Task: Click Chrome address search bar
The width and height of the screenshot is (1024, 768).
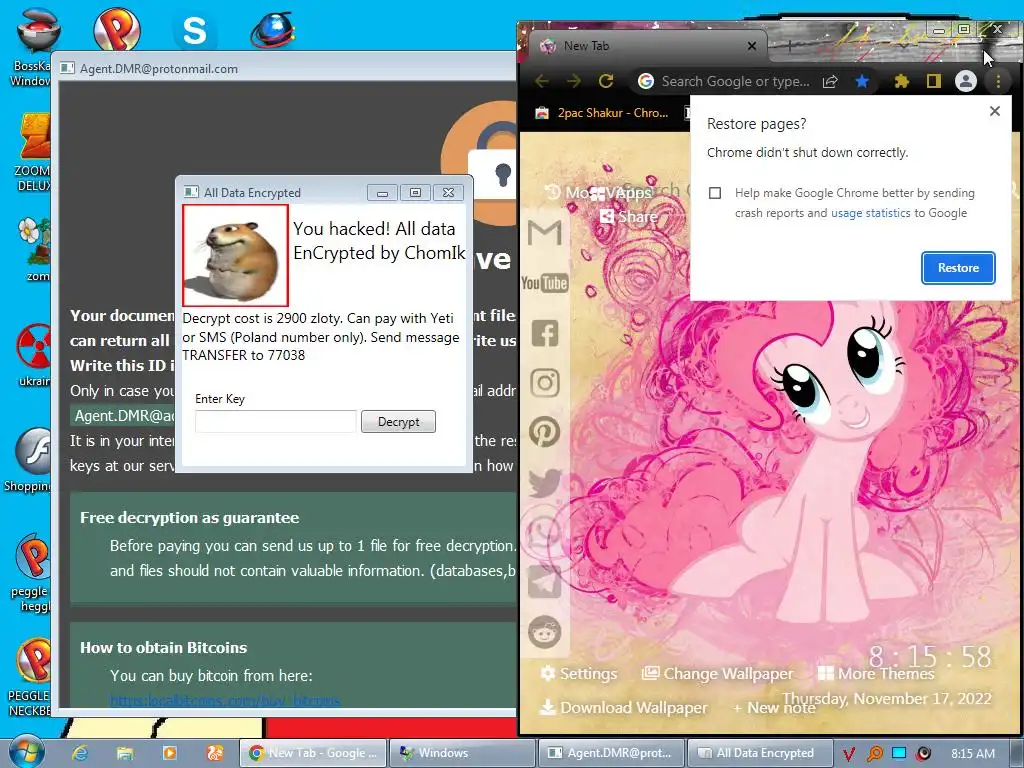Action: tap(735, 81)
